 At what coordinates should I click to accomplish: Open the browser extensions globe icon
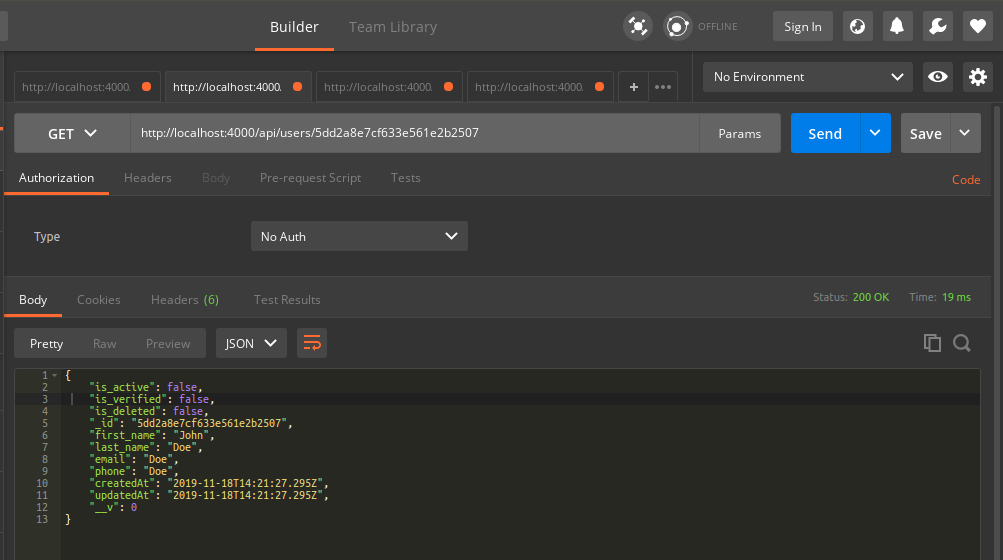tap(857, 26)
